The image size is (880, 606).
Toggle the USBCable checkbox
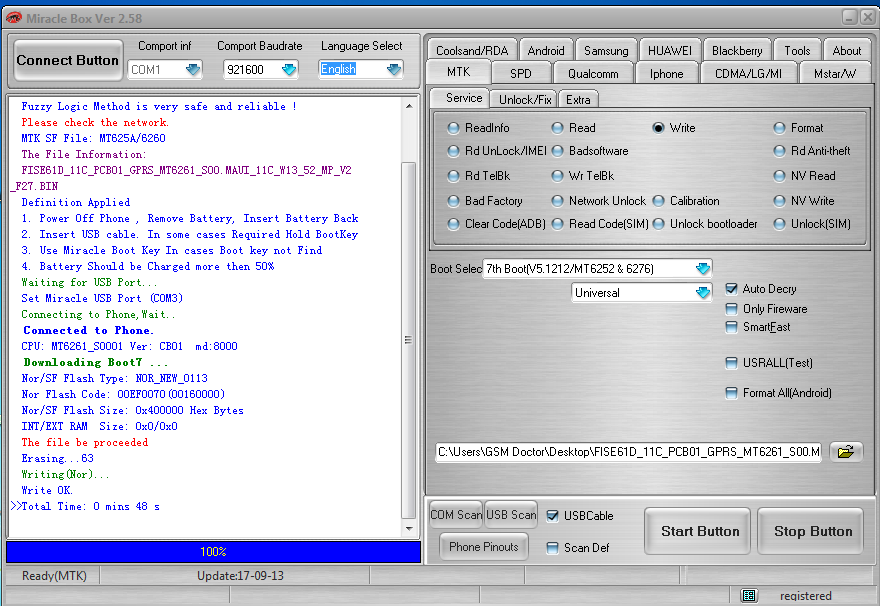552,516
